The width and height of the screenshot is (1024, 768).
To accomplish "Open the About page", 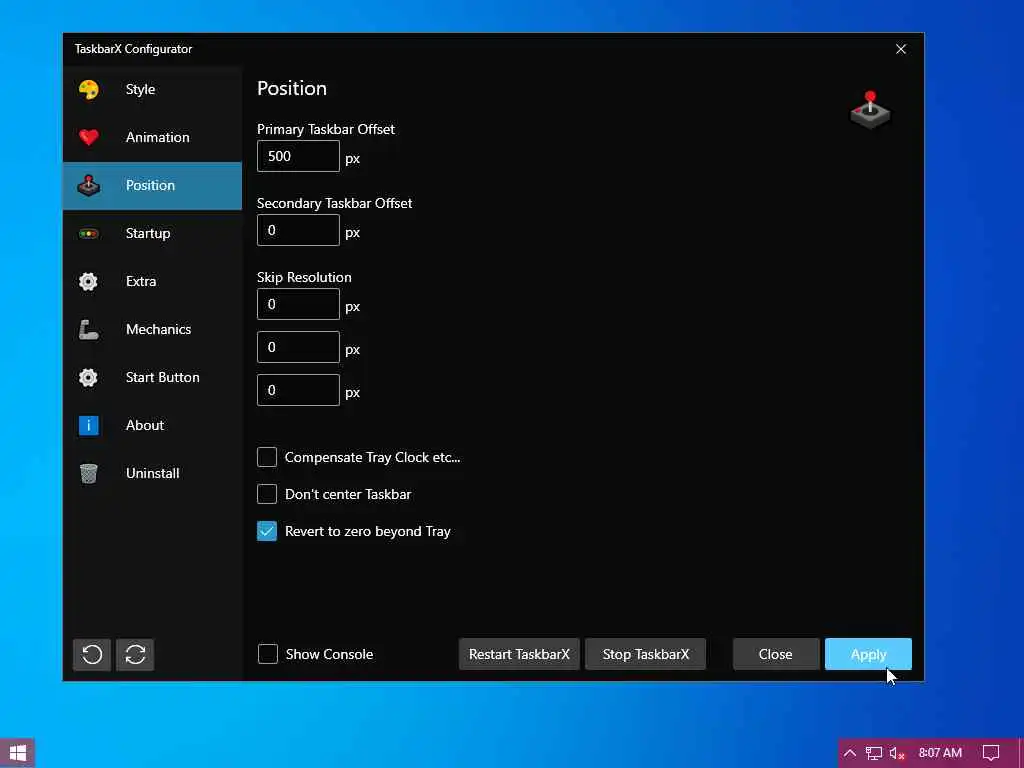I will [x=152, y=425].
